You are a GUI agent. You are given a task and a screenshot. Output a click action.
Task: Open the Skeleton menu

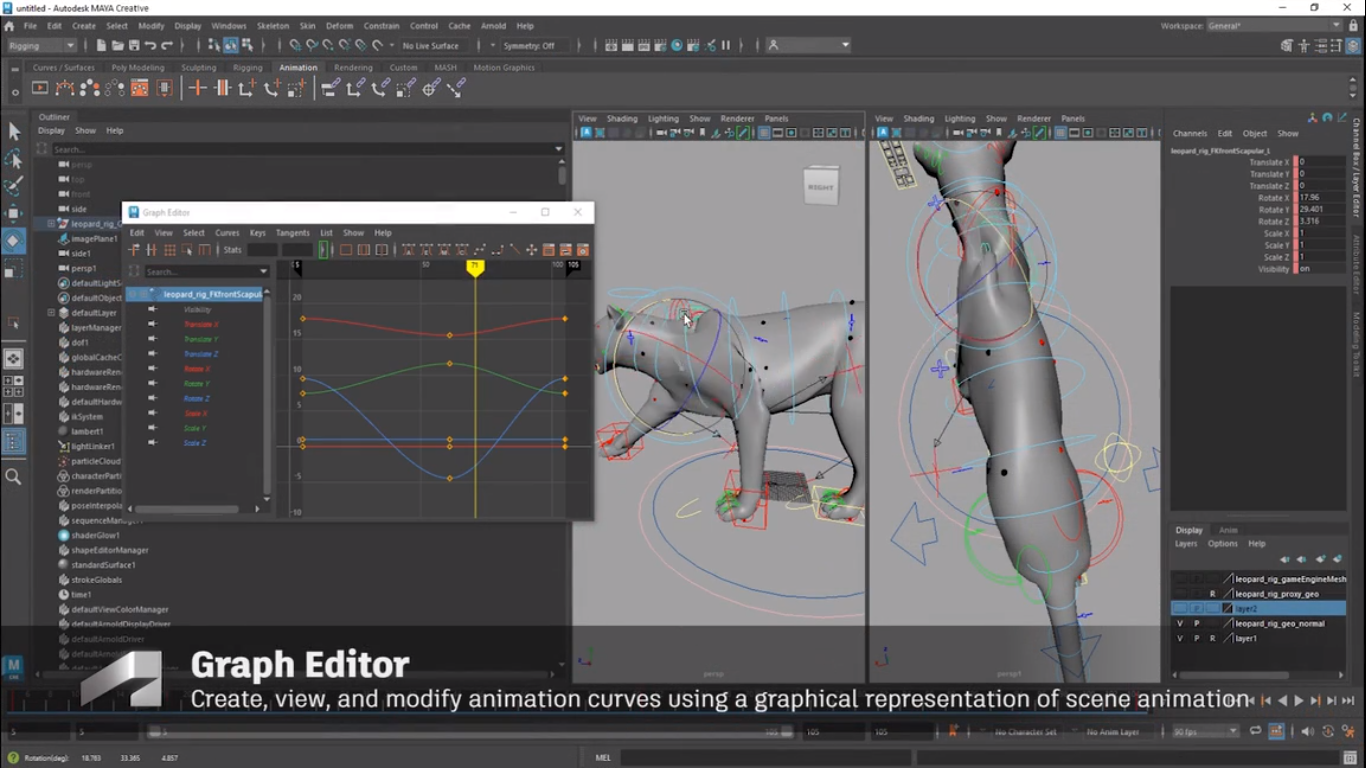coord(273,26)
